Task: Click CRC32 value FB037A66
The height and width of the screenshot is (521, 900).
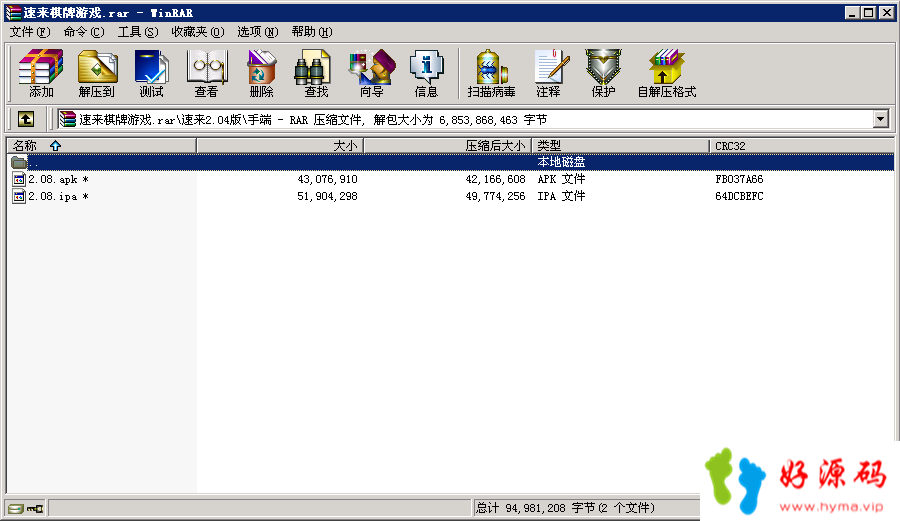Action: pyautogui.click(x=739, y=180)
